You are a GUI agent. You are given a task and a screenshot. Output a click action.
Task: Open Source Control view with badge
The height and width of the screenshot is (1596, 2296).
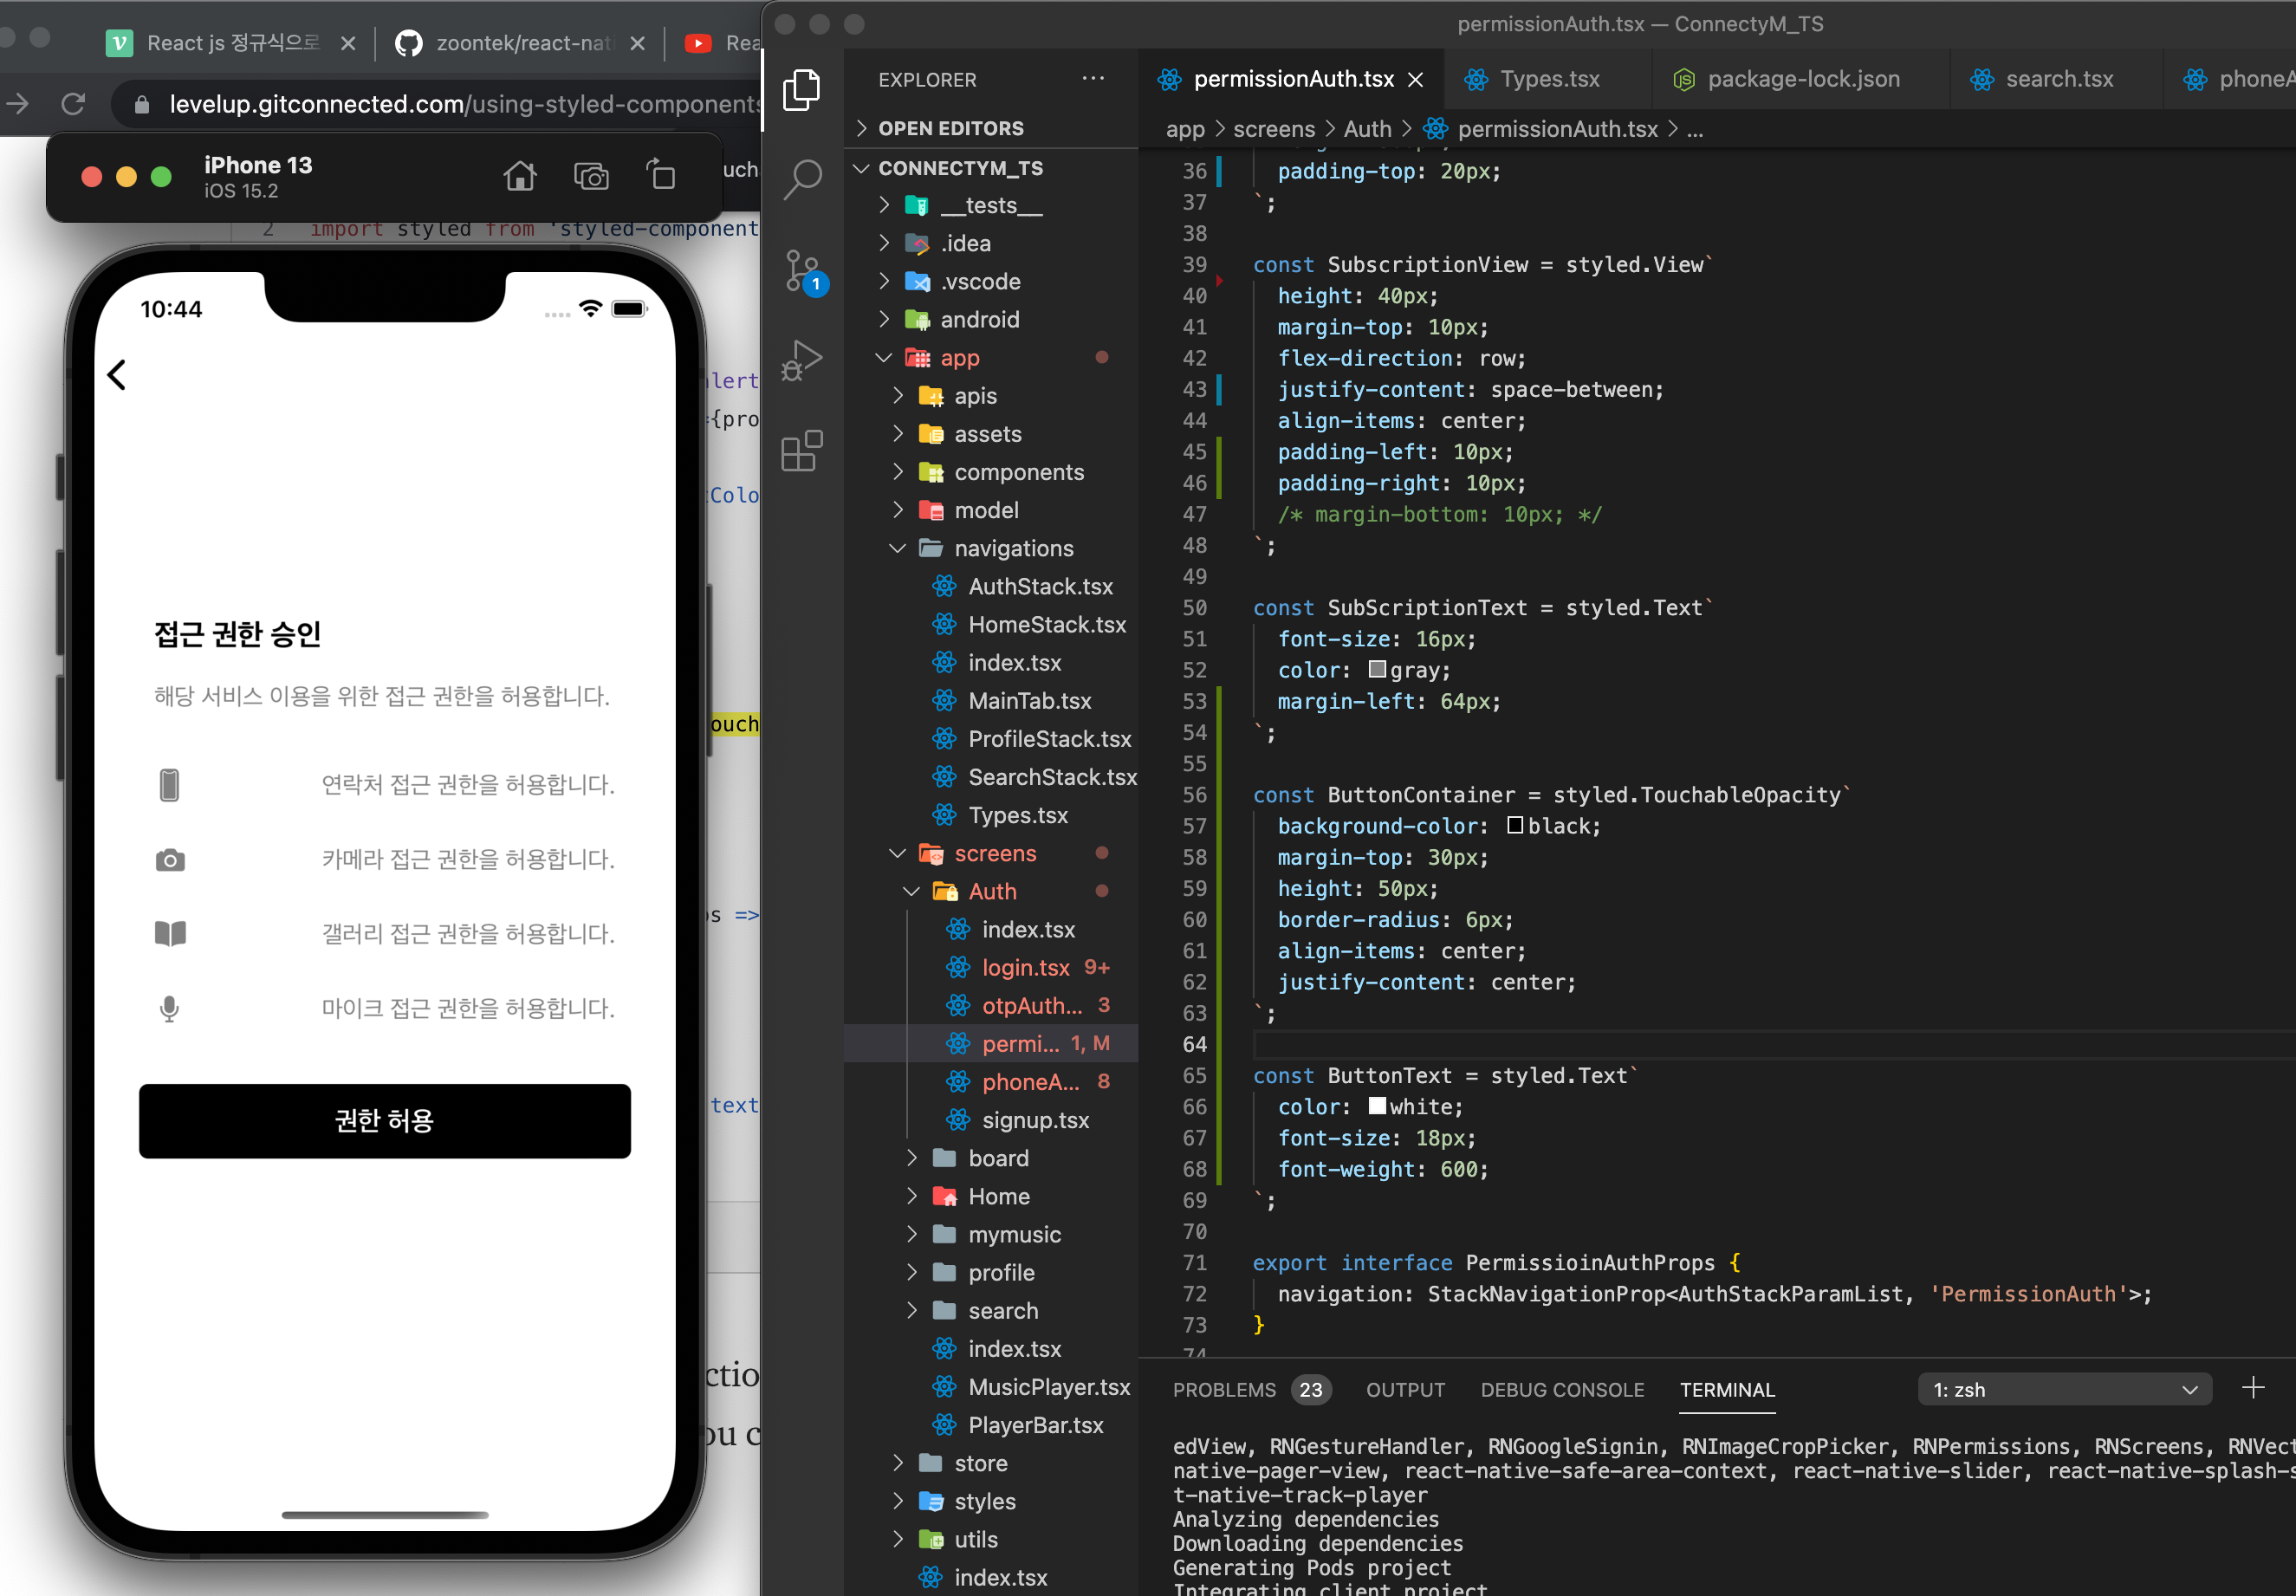click(802, 270)
